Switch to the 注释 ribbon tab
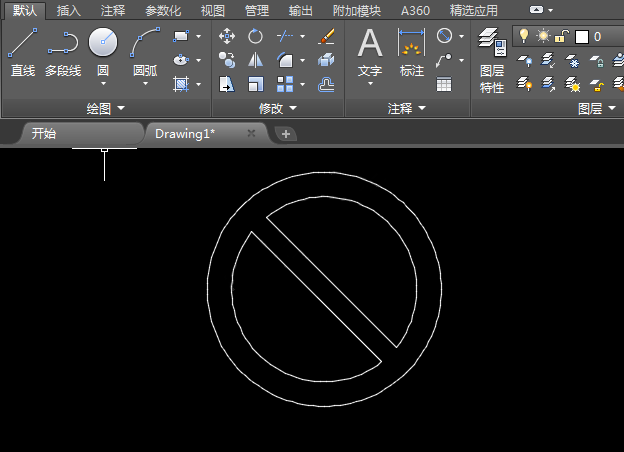 tap(113, 10)
